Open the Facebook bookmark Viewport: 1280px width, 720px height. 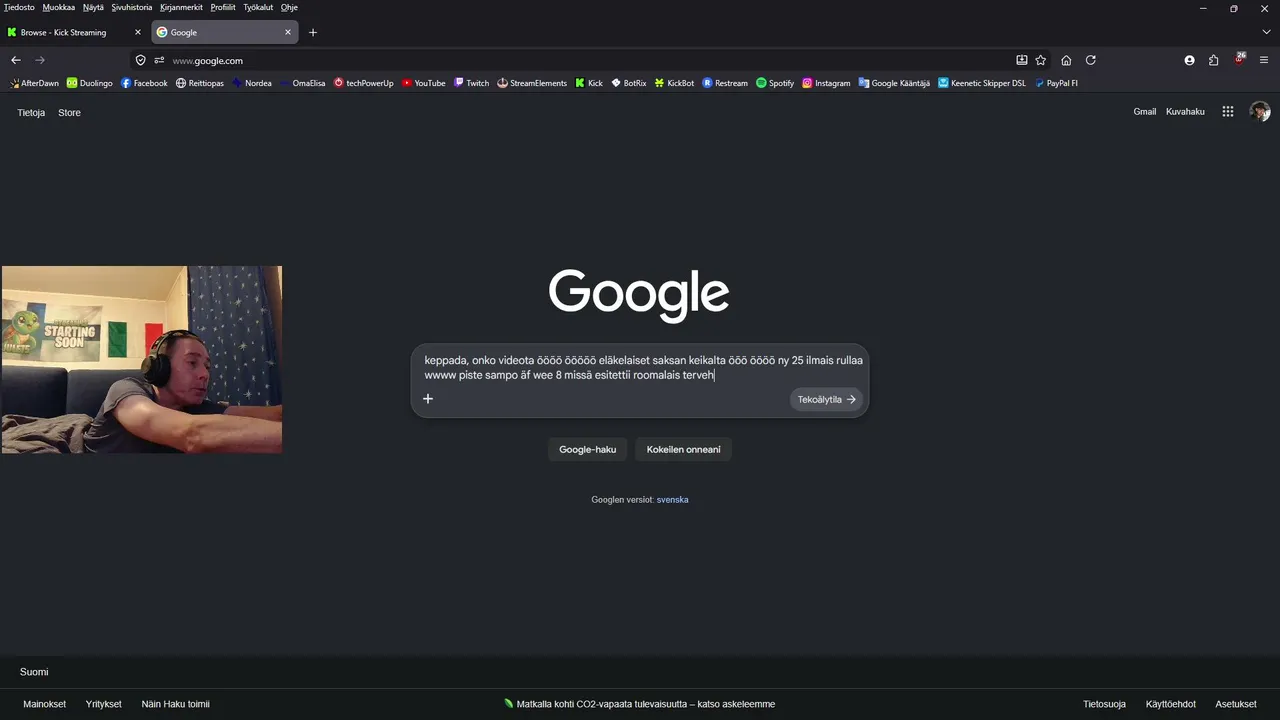point(144,83)
